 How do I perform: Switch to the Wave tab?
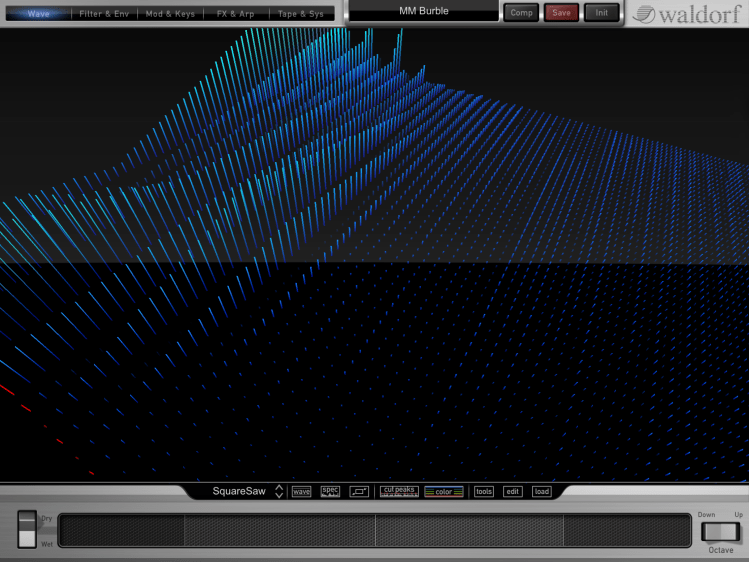point(38,14)
